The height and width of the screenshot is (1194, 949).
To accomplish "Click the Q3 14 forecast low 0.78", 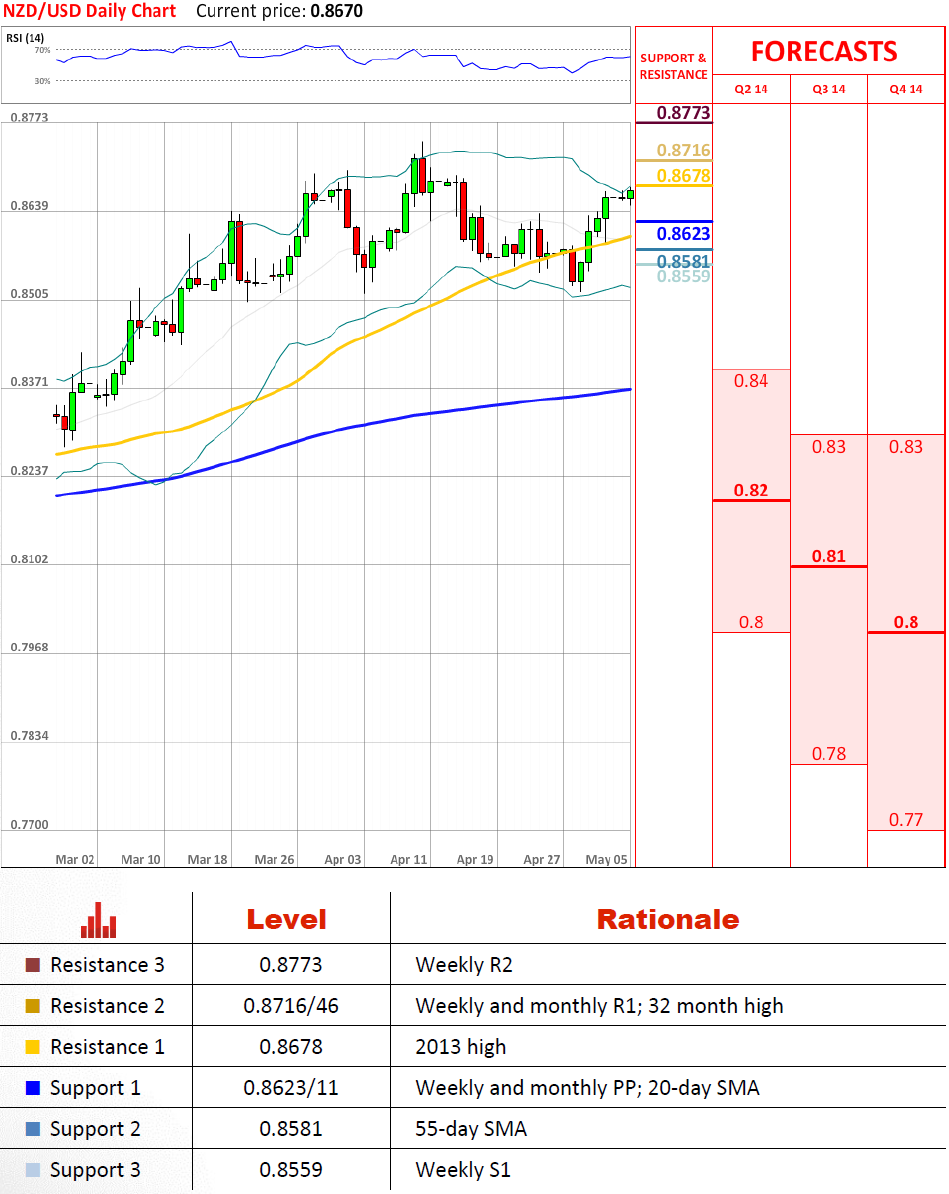I will coord(829,754).
